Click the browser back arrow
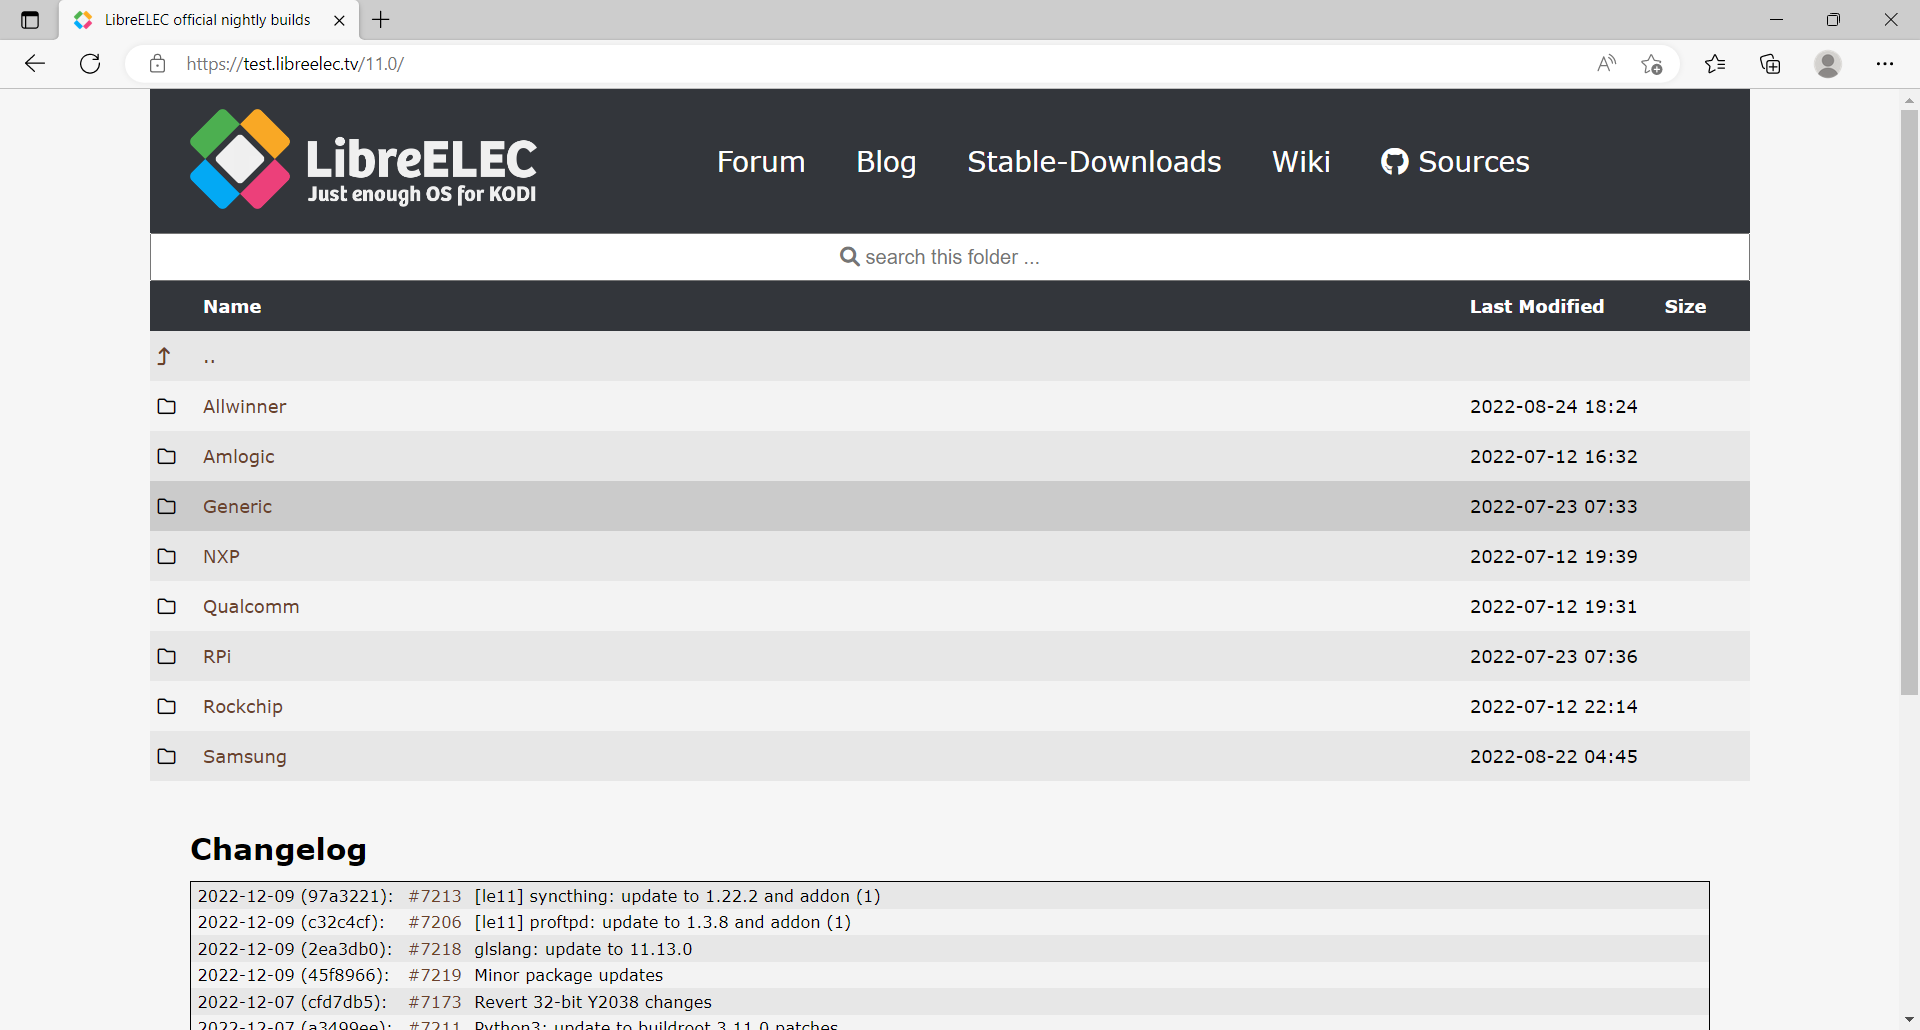 [x=35, y=64]
